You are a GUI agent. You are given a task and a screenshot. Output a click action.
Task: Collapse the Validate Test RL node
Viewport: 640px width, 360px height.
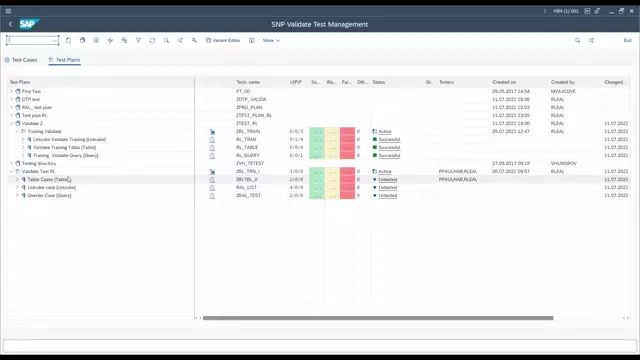11,171
